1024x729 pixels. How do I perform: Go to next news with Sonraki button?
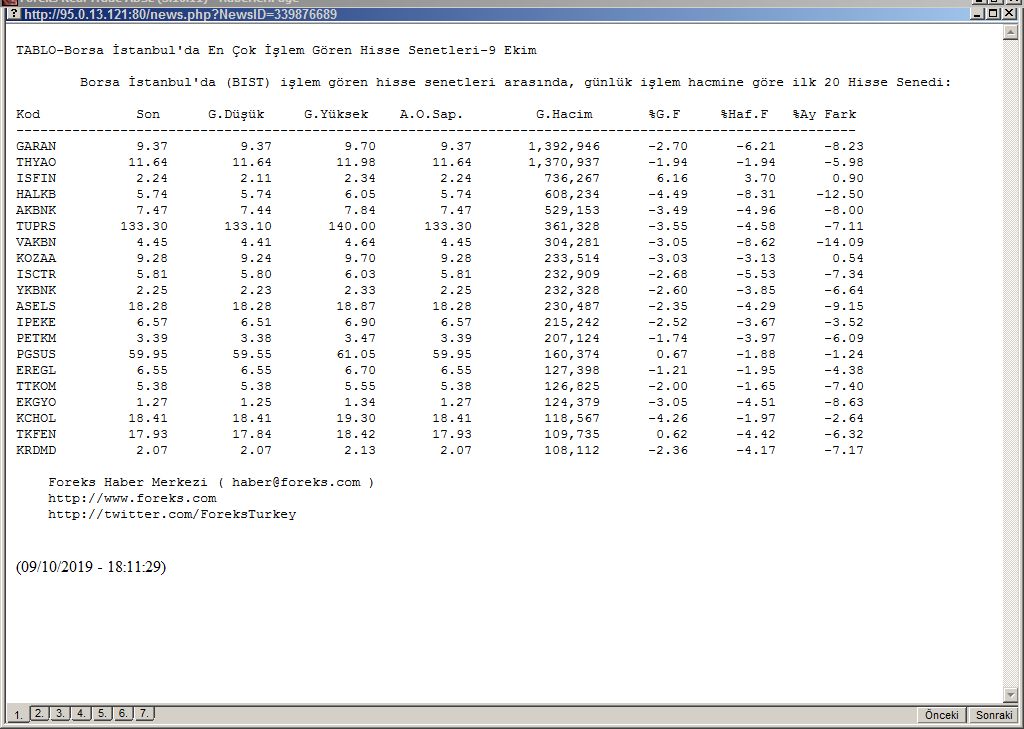[x=993, y=715]
